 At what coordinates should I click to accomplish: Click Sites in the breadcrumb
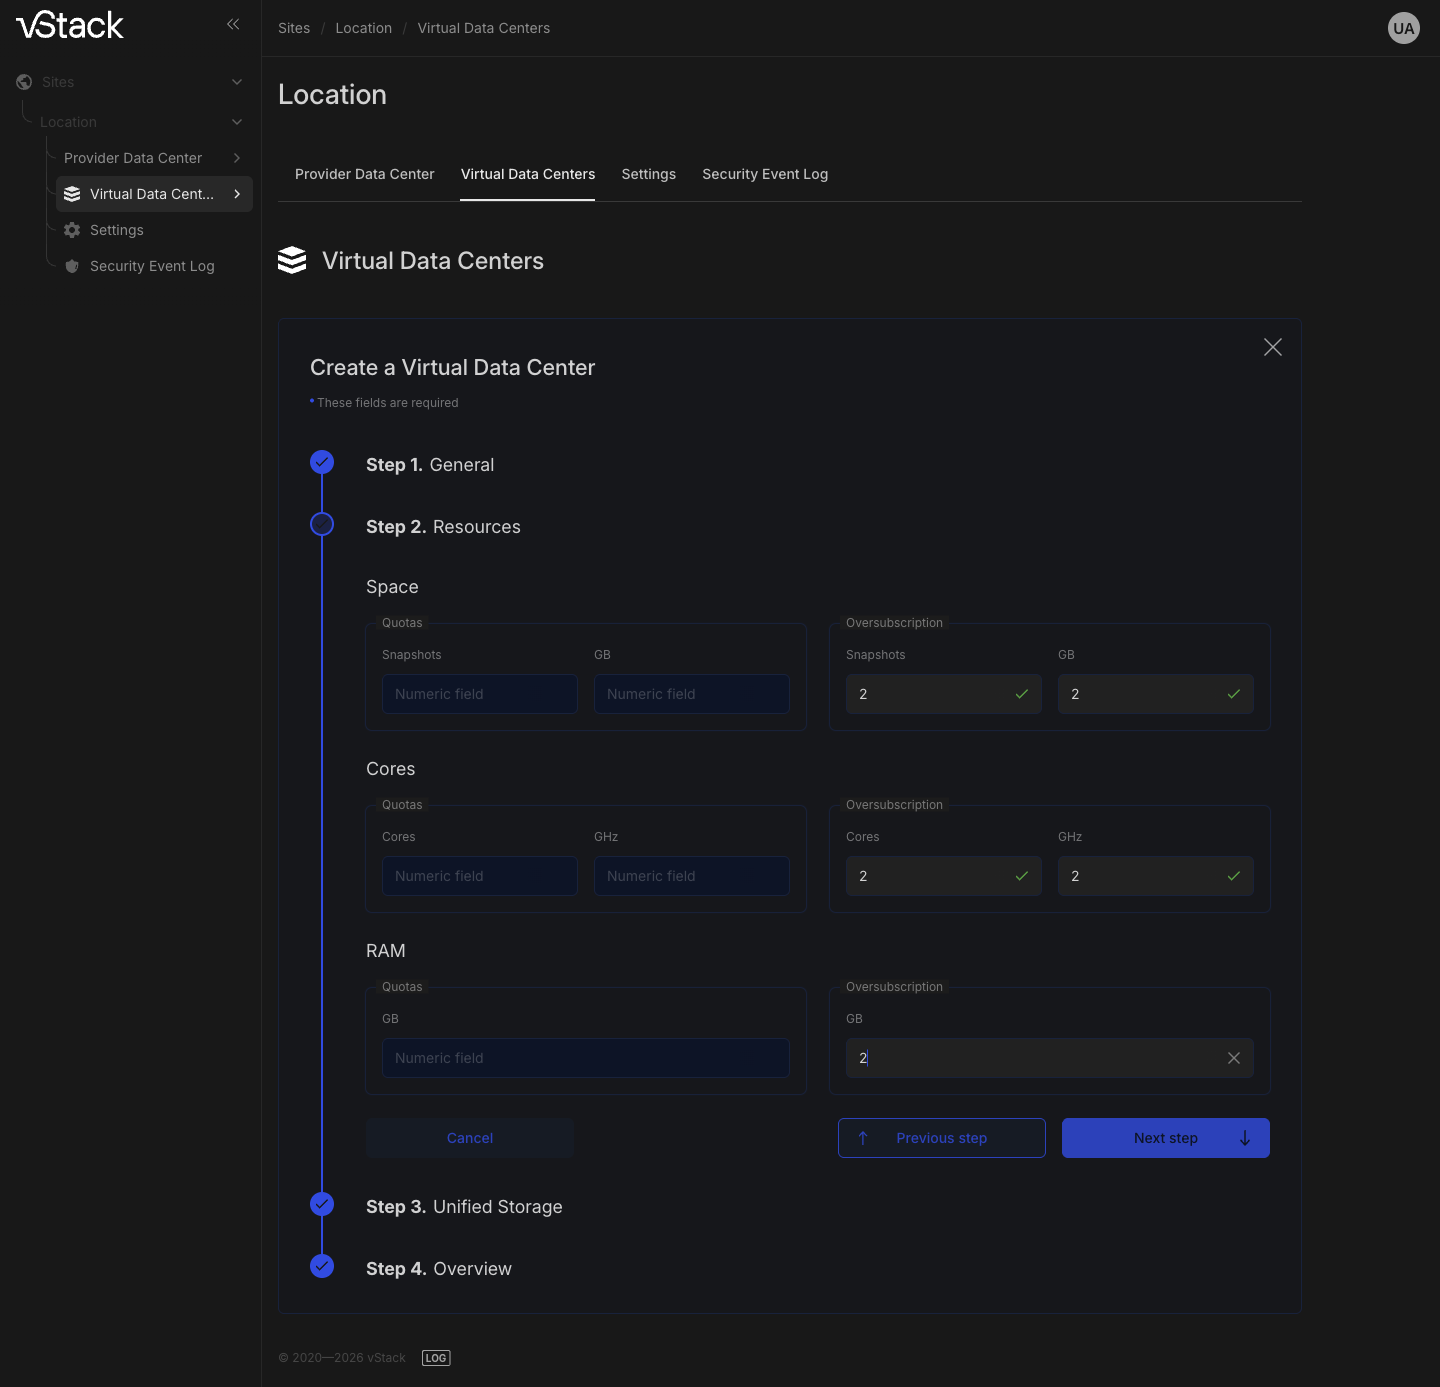294,28
